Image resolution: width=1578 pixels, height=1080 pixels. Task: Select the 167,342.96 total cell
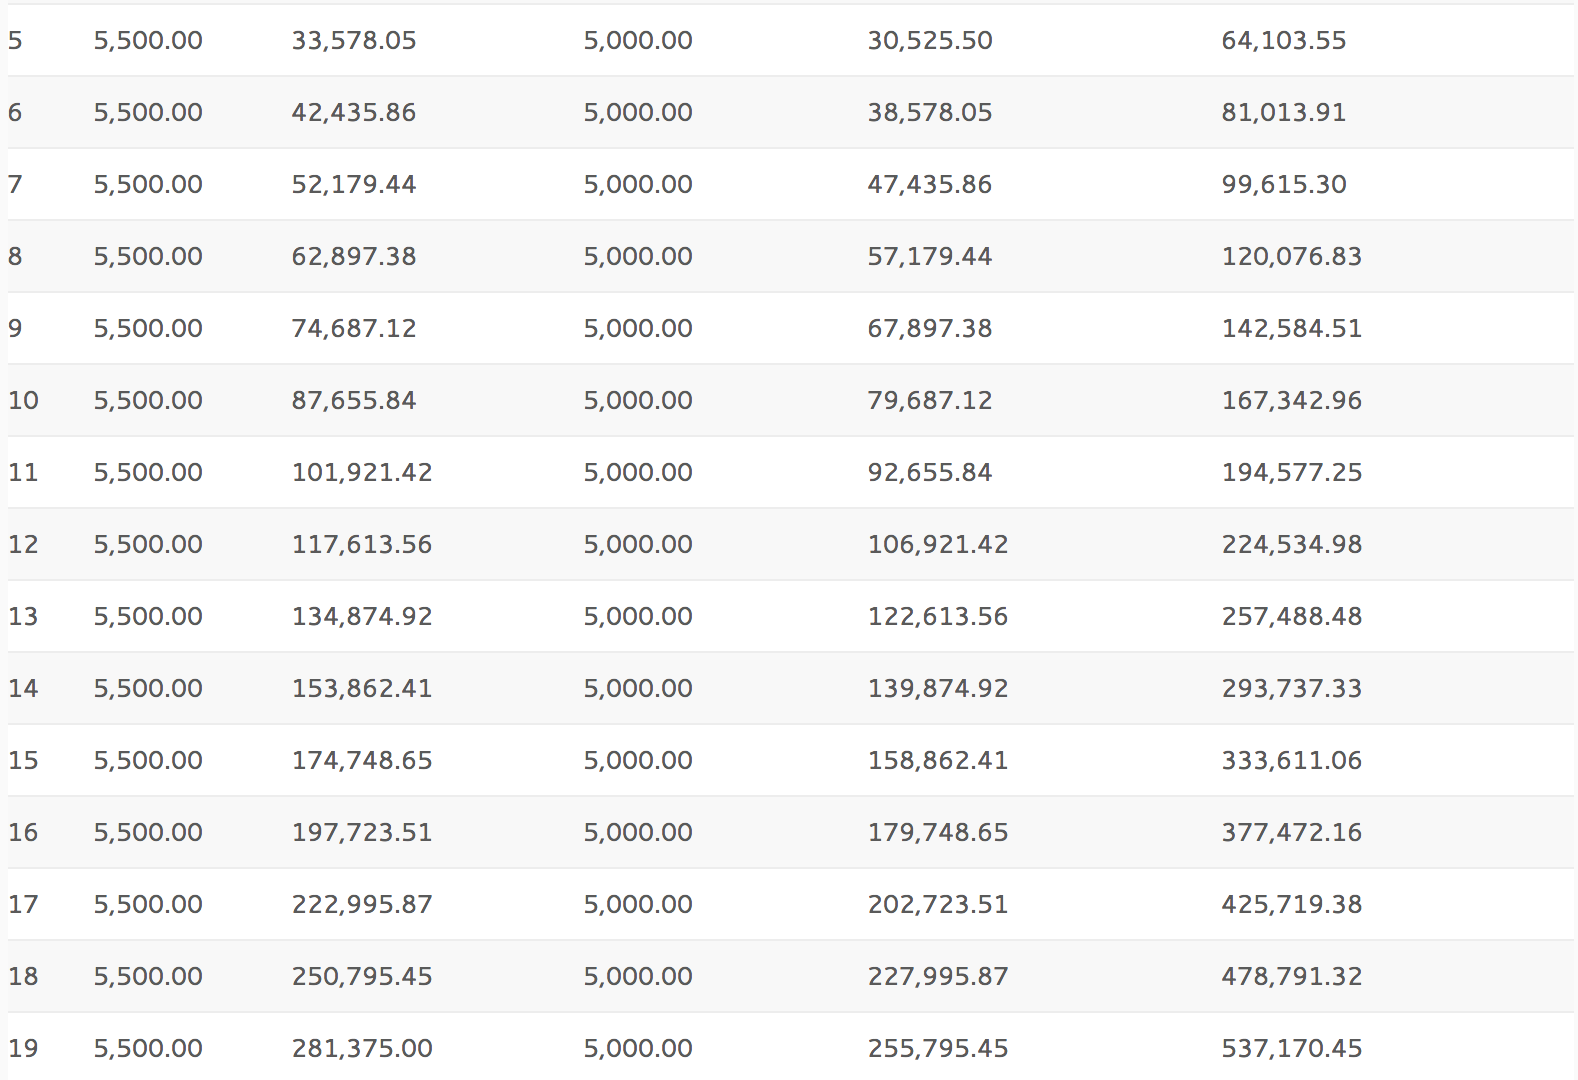1292,400
